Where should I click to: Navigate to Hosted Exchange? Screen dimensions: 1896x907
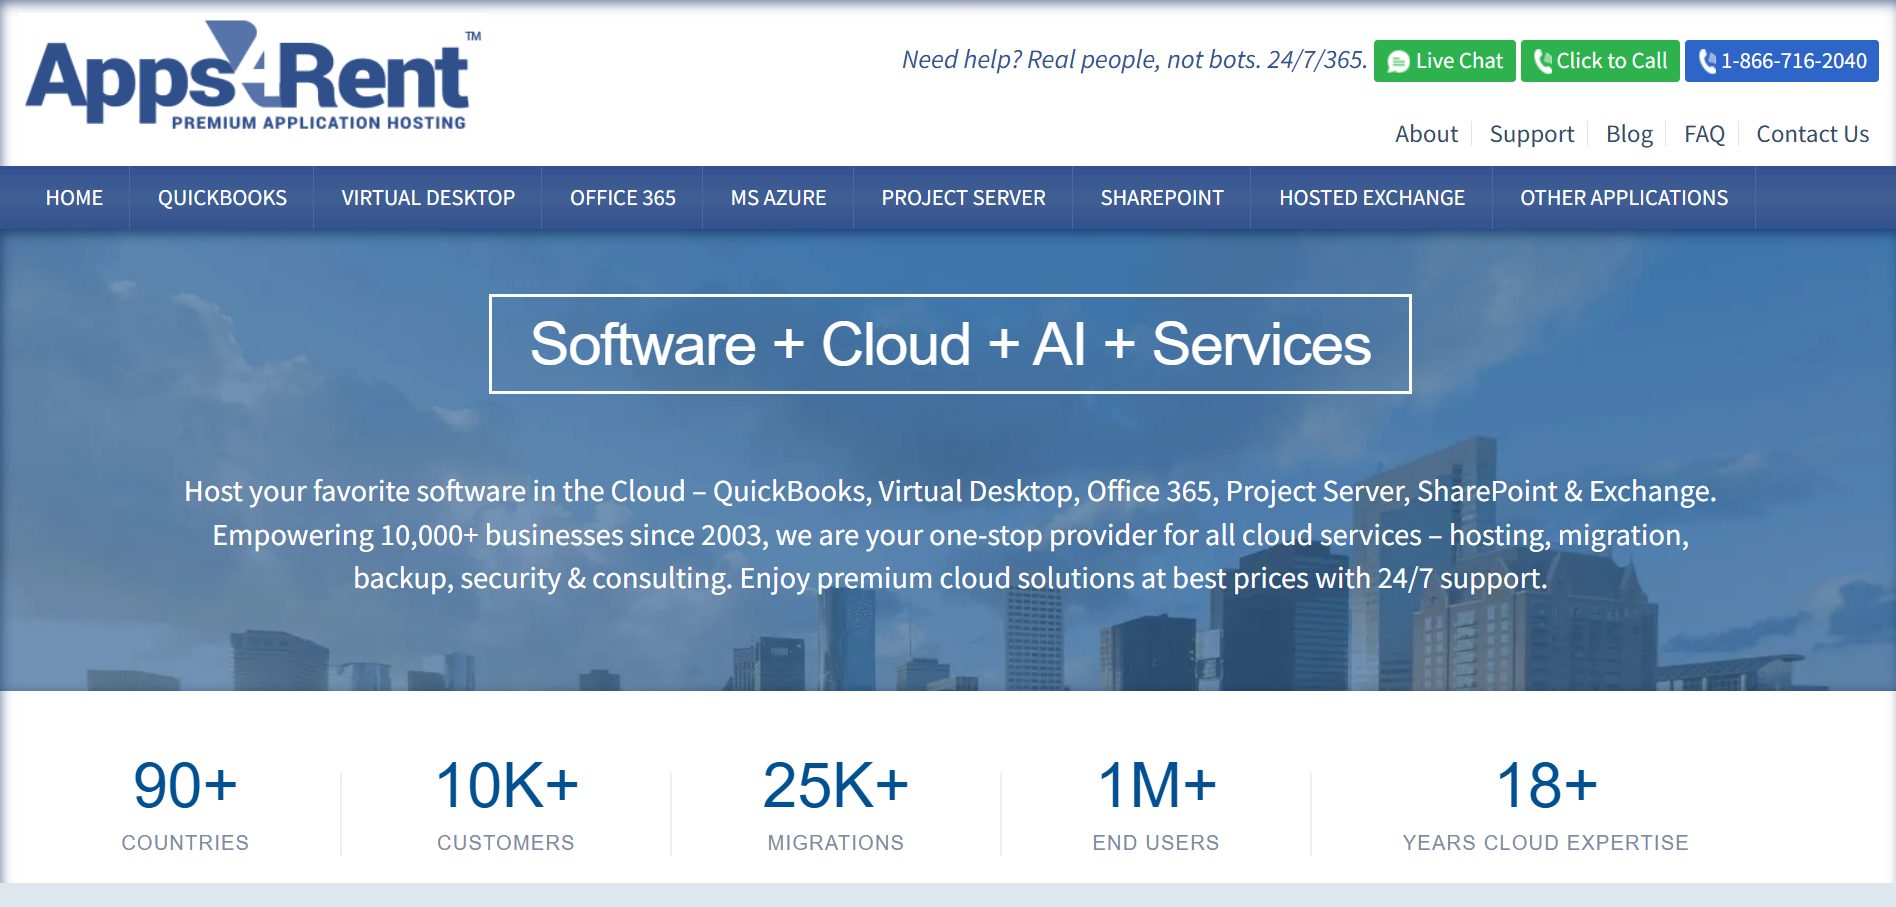coord(1371,198)
